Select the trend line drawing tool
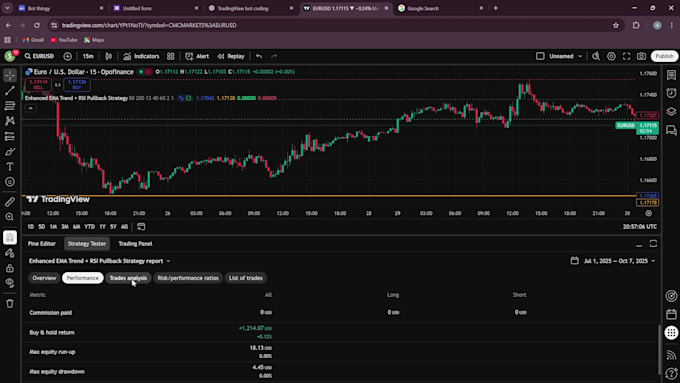The image size is (680, 383). (10, 90)
